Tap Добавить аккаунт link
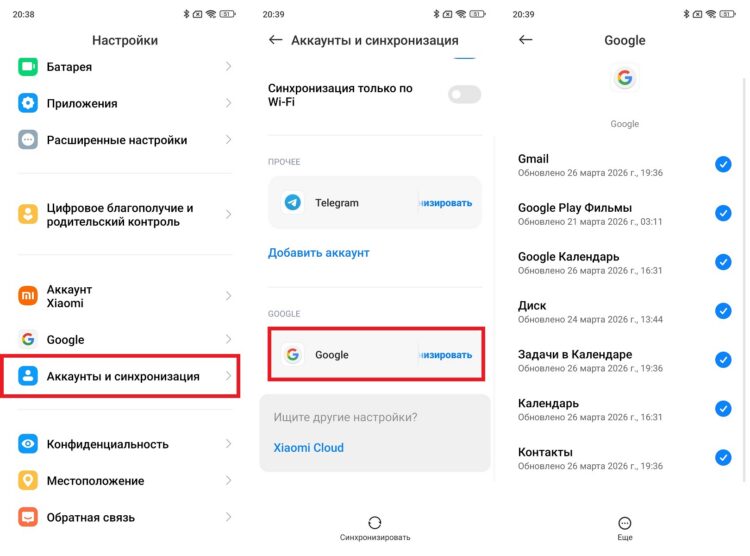This screenshot has width=750, height=556. pos(319,253)
